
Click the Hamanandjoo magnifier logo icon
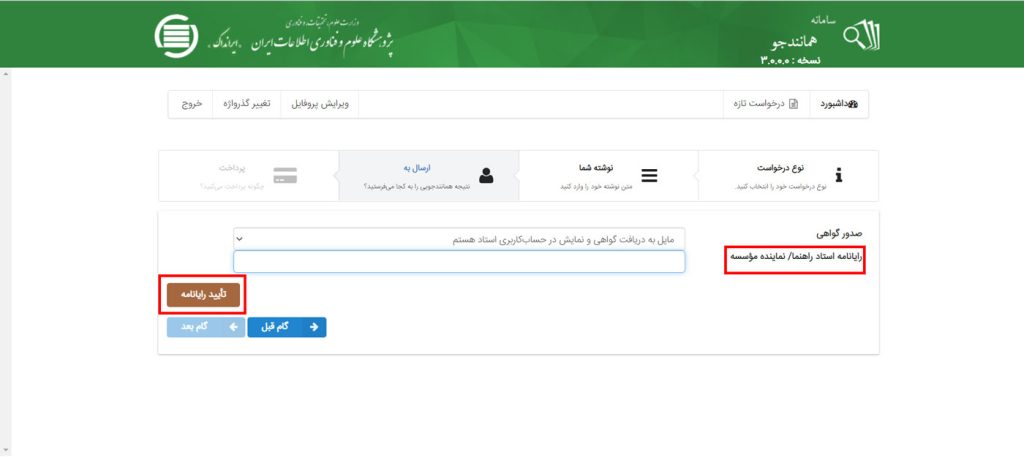click(862, 37)
